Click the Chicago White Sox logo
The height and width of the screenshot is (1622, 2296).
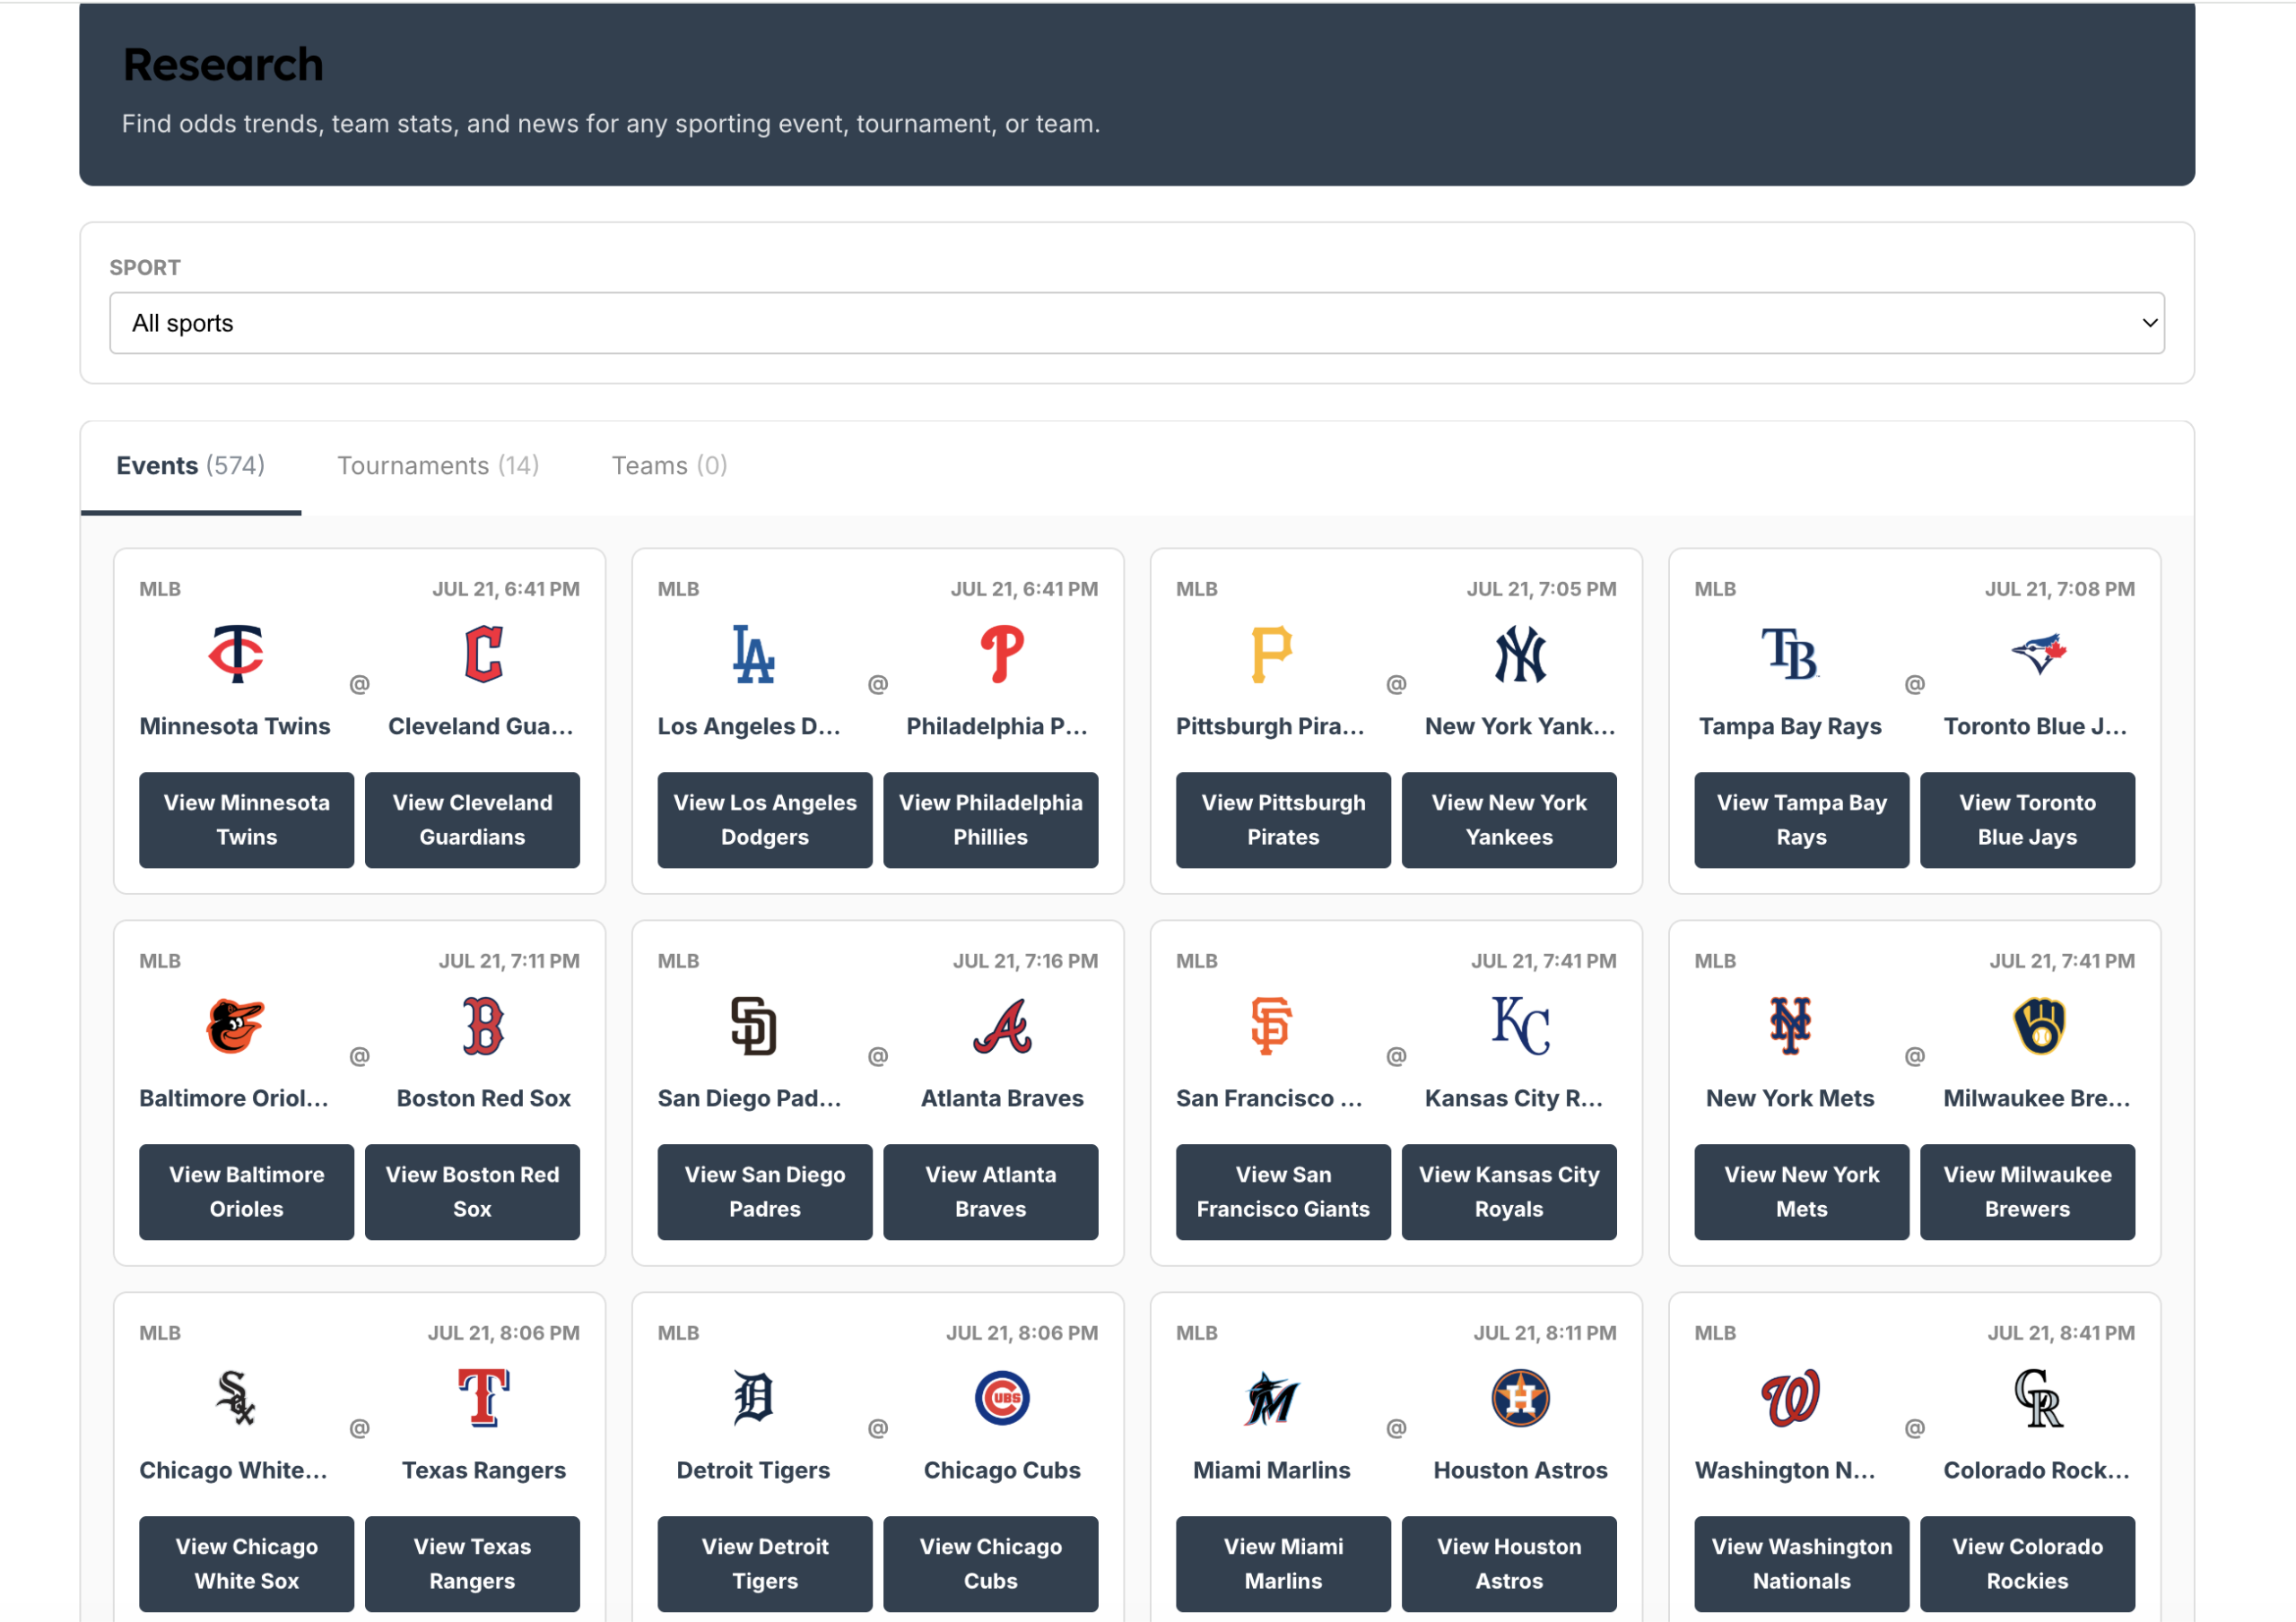[x=235, y=1398]
